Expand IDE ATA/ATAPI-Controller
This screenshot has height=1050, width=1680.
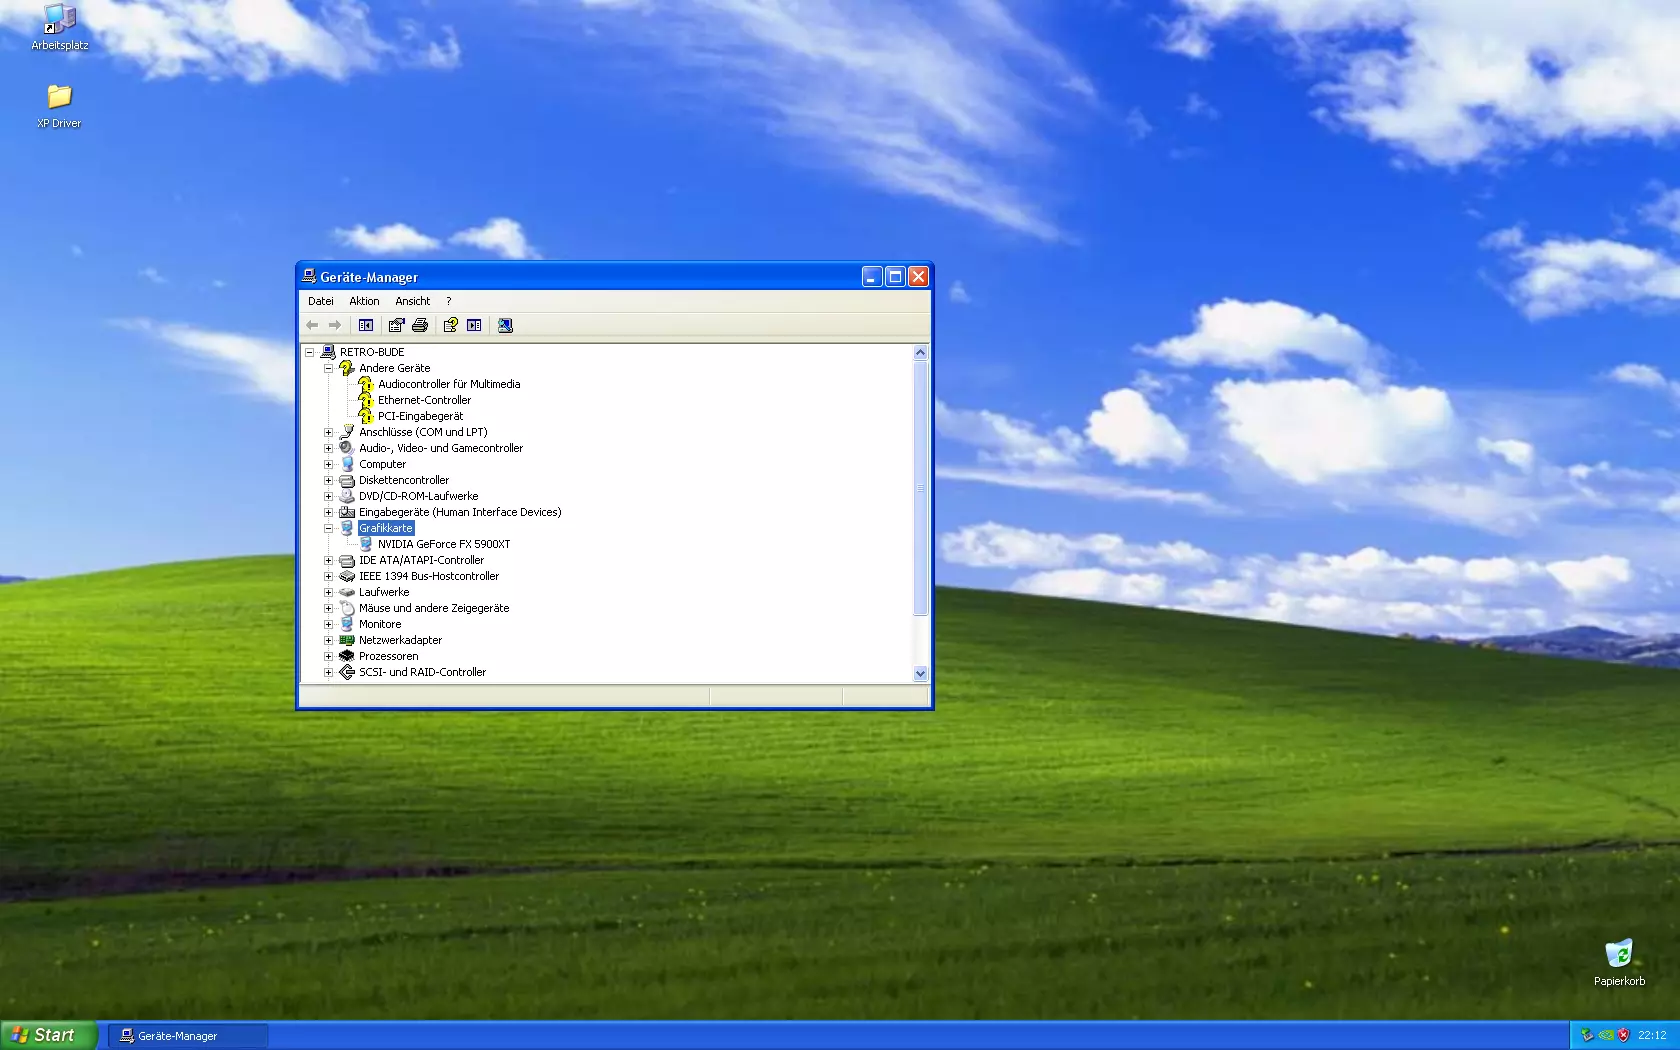328,560
